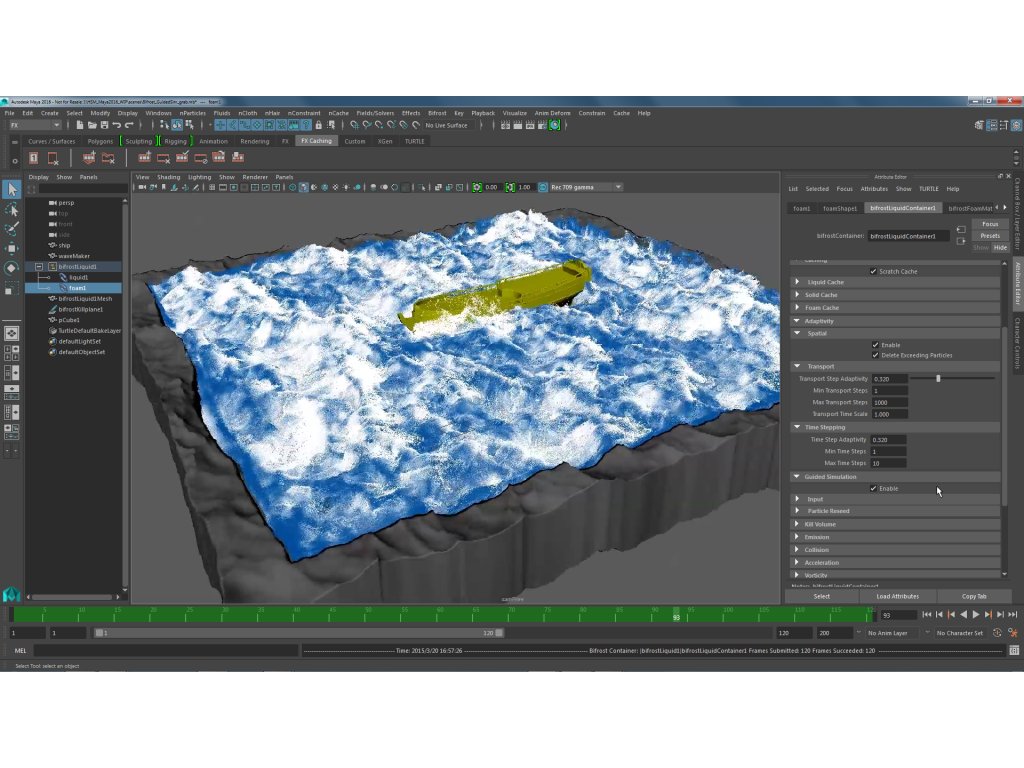Click the Save scene icon

[x=102, y=125]
